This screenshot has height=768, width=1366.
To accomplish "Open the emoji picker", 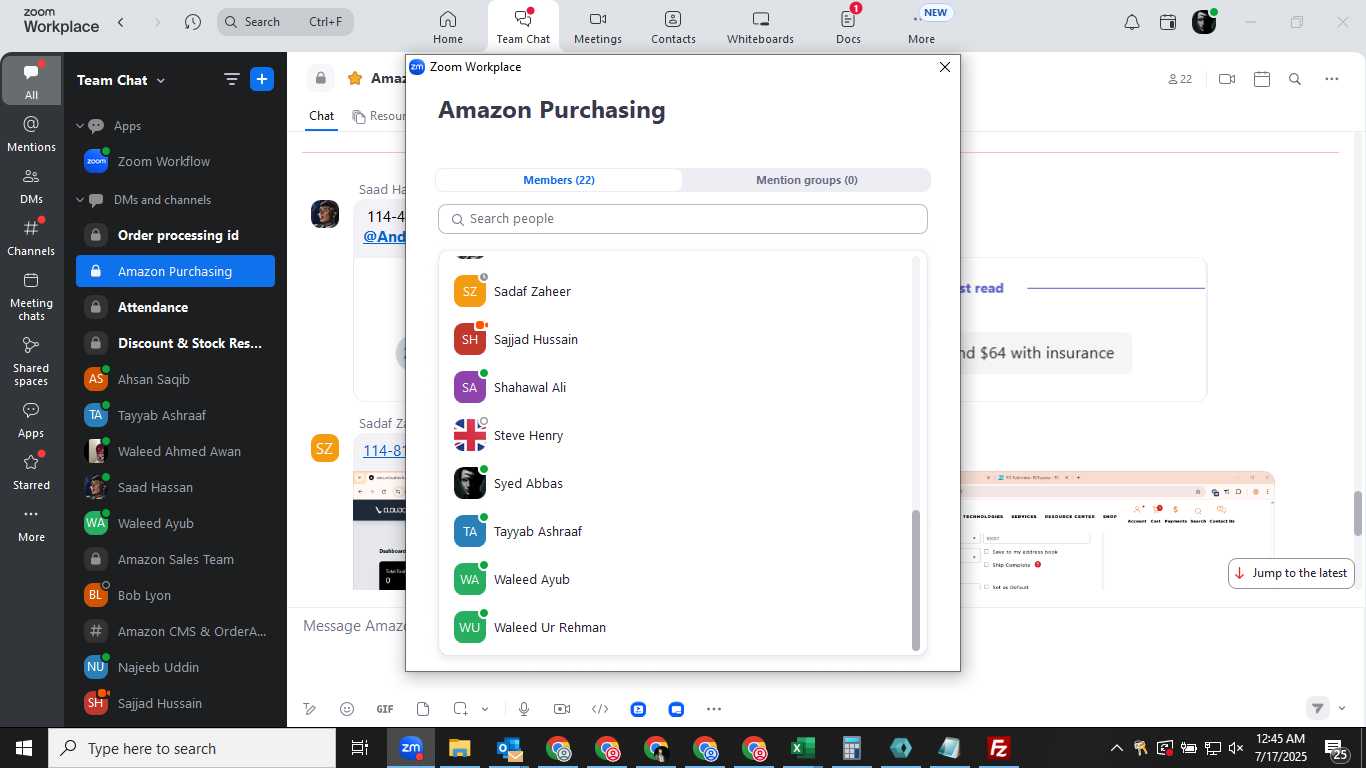I will (x=347, y=709).
